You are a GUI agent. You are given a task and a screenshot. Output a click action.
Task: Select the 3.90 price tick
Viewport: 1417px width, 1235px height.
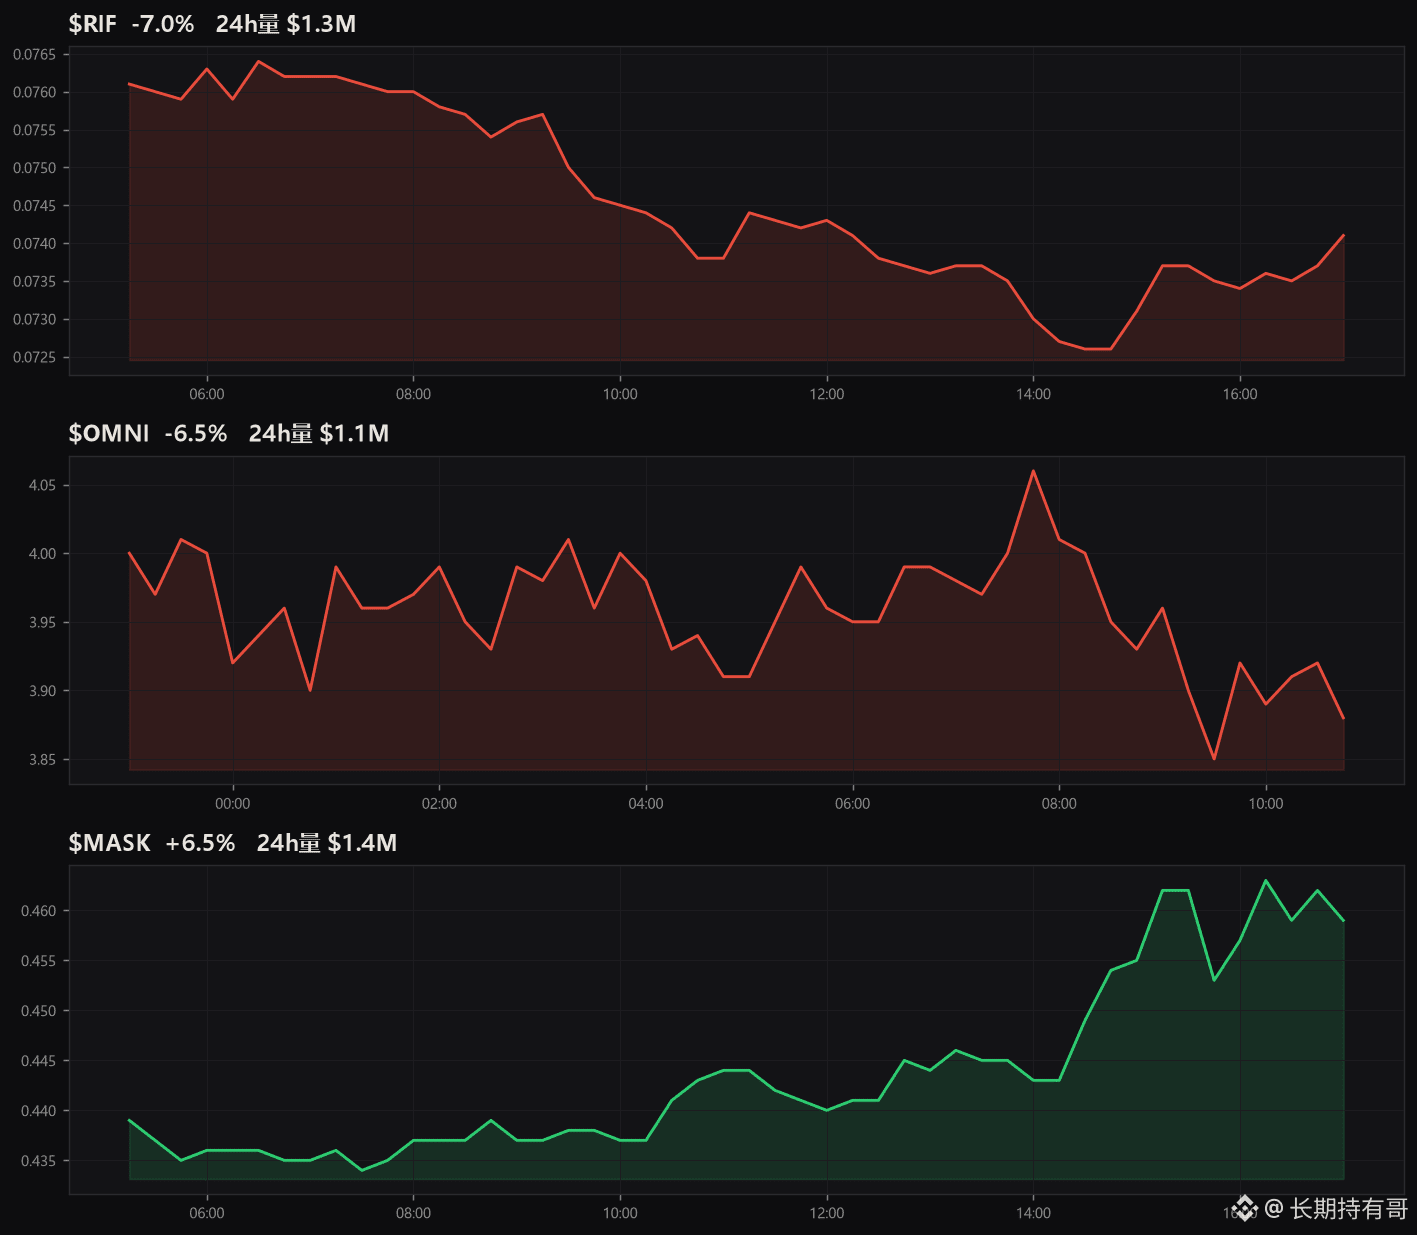[42, 691]
